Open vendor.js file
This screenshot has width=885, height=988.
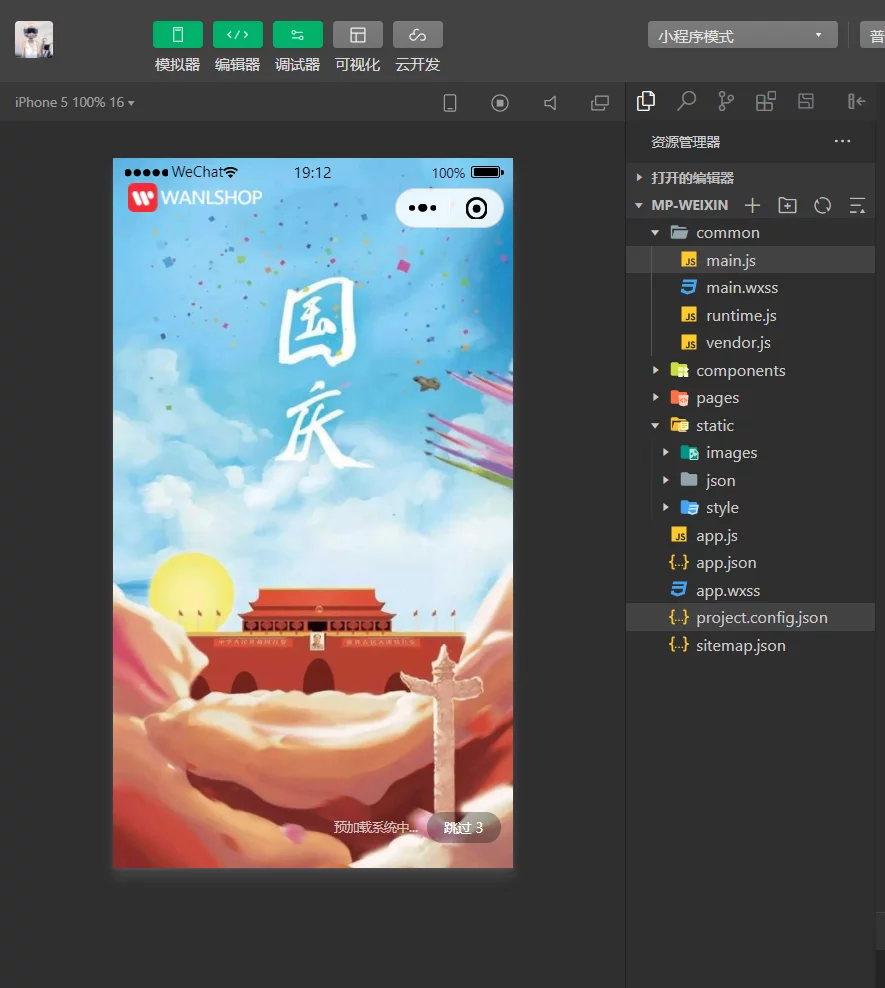click(x=751, y=343)
